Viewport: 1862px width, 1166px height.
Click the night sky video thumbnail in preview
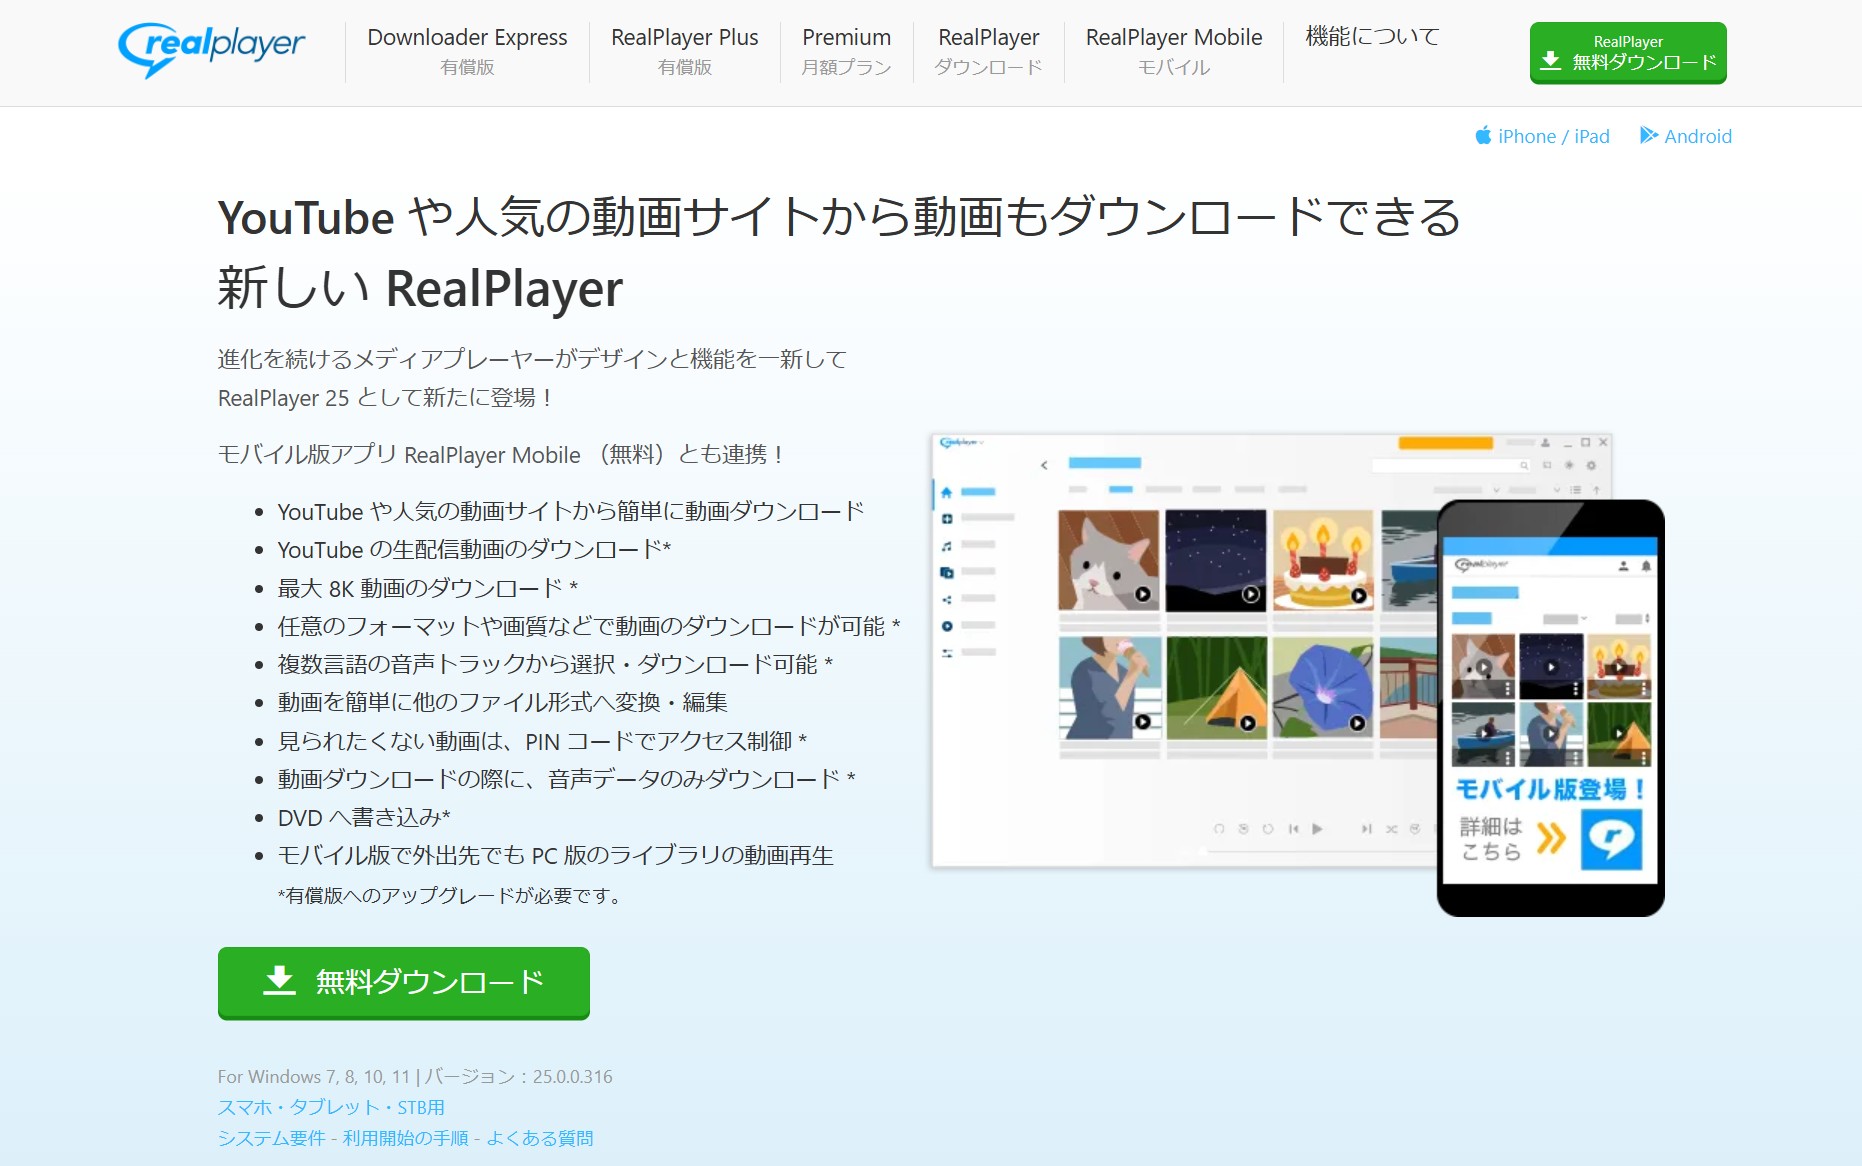click(x=1216, y=560)
